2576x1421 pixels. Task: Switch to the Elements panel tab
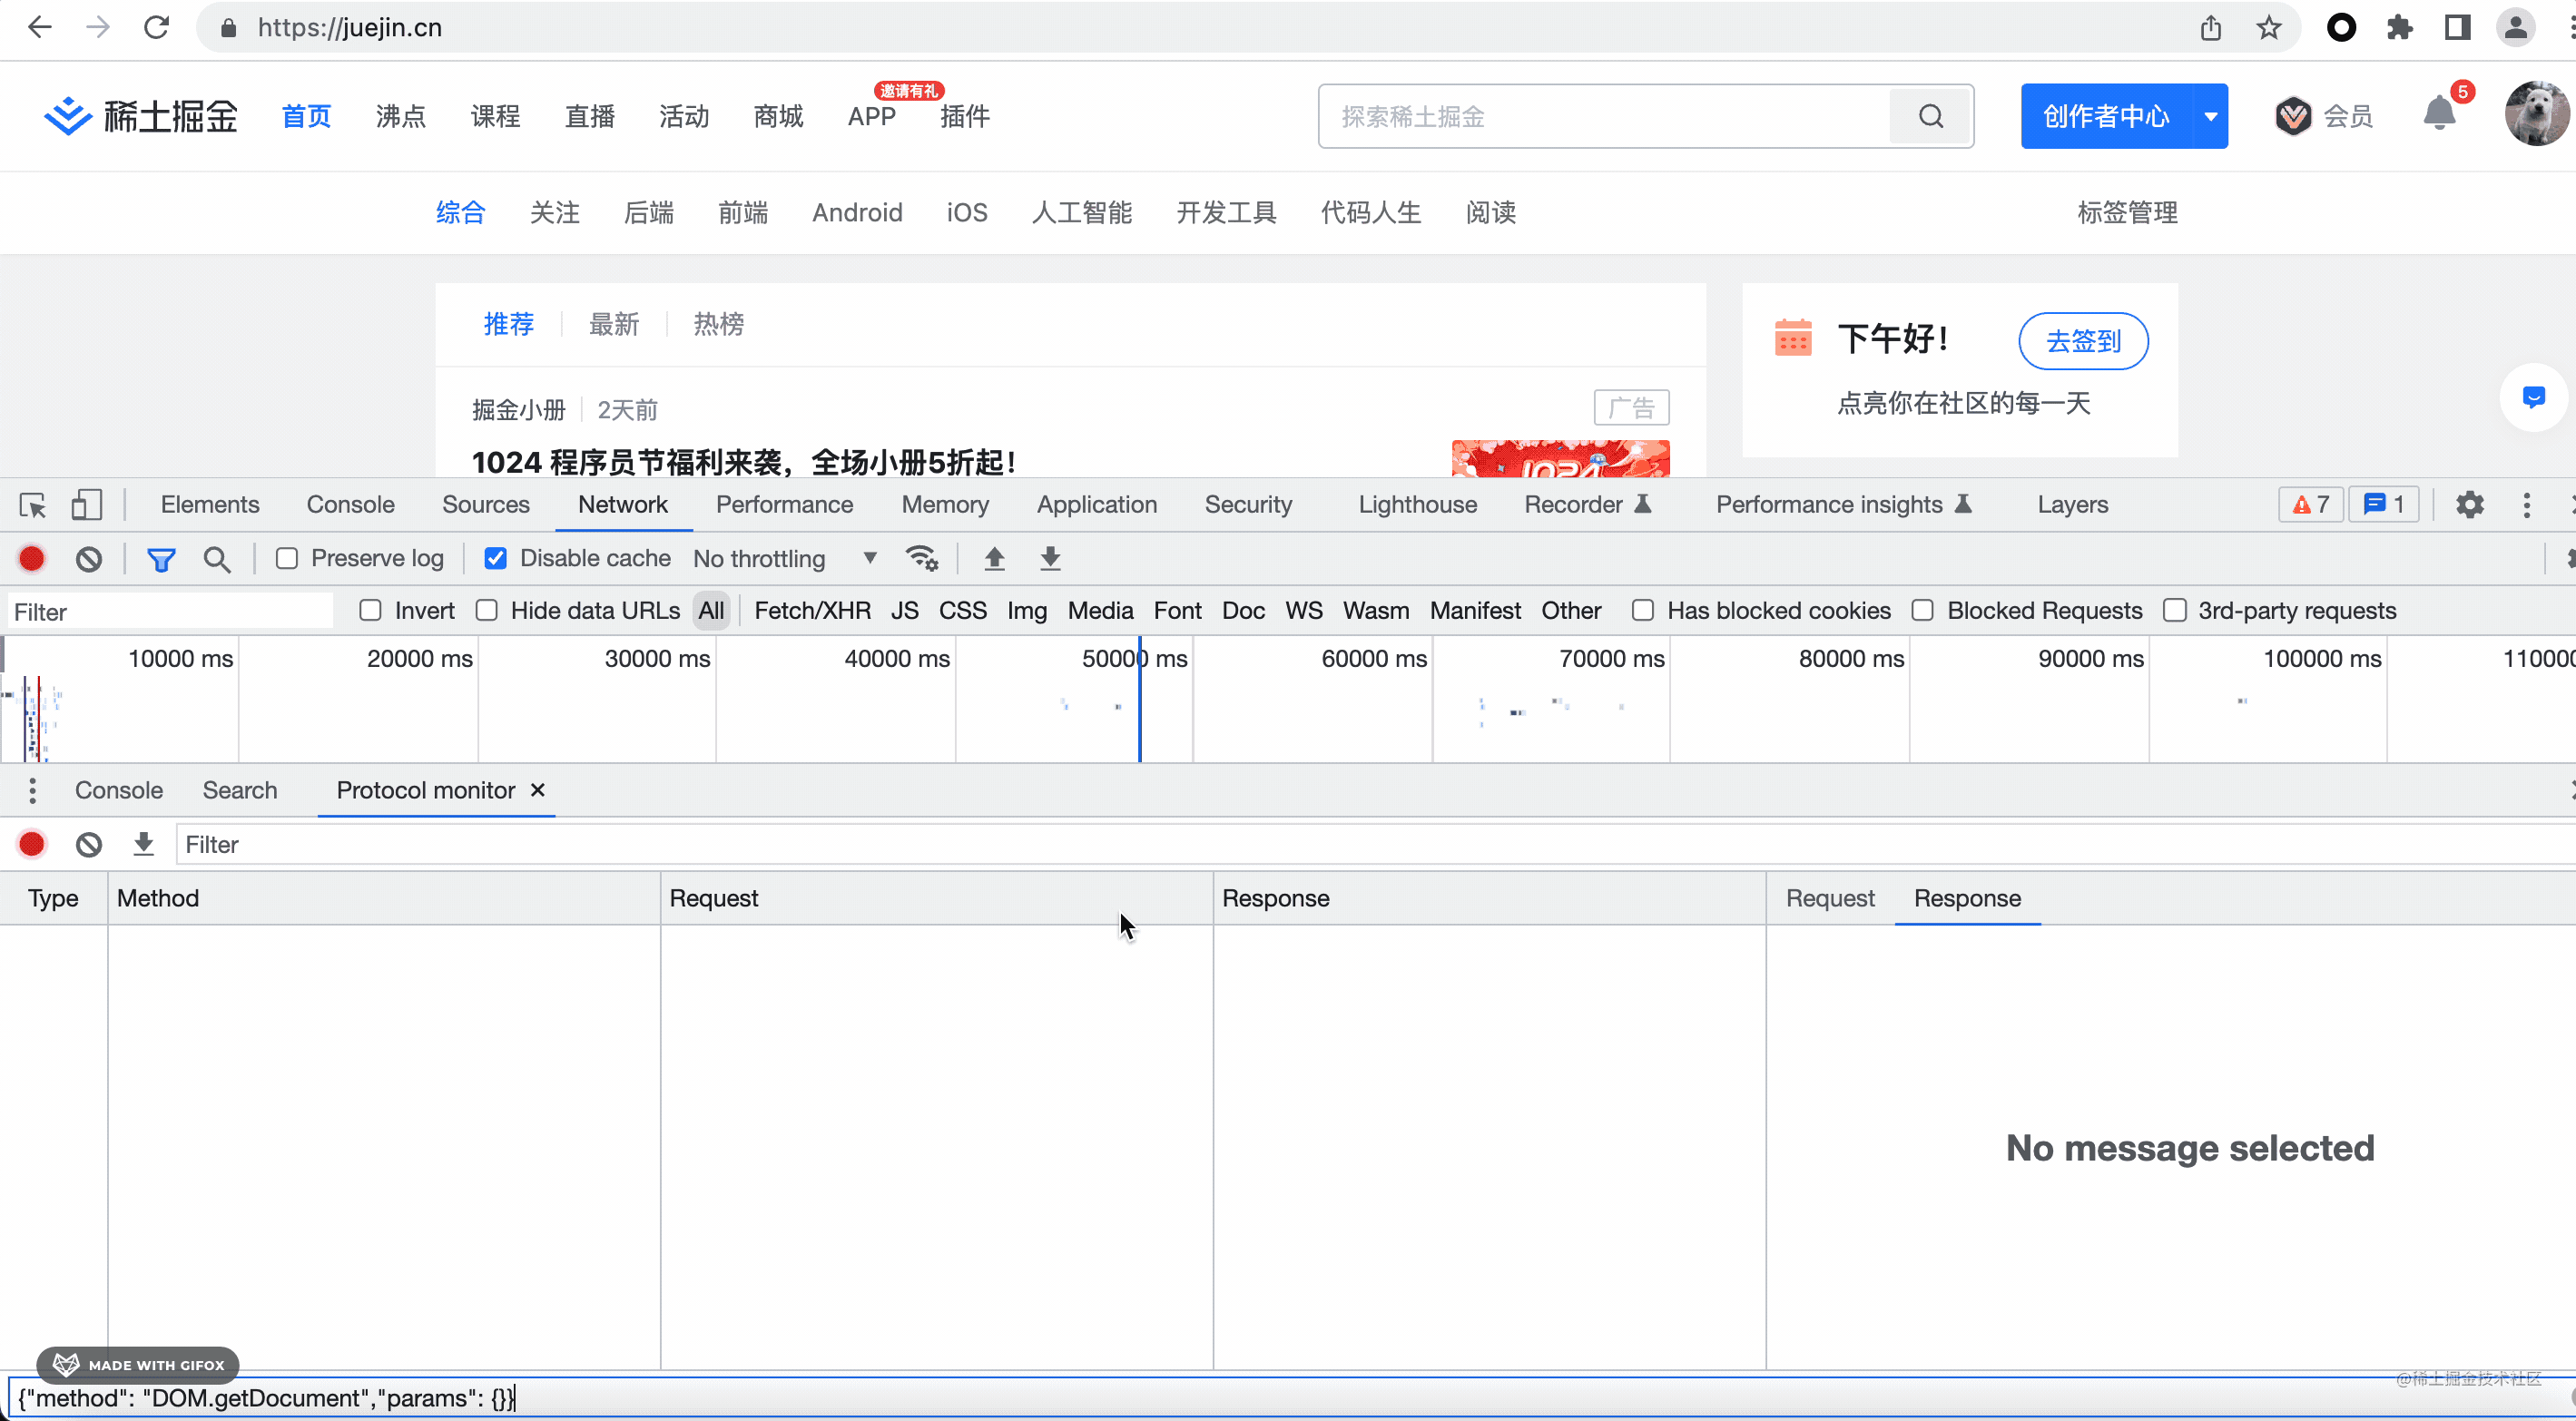210,505
